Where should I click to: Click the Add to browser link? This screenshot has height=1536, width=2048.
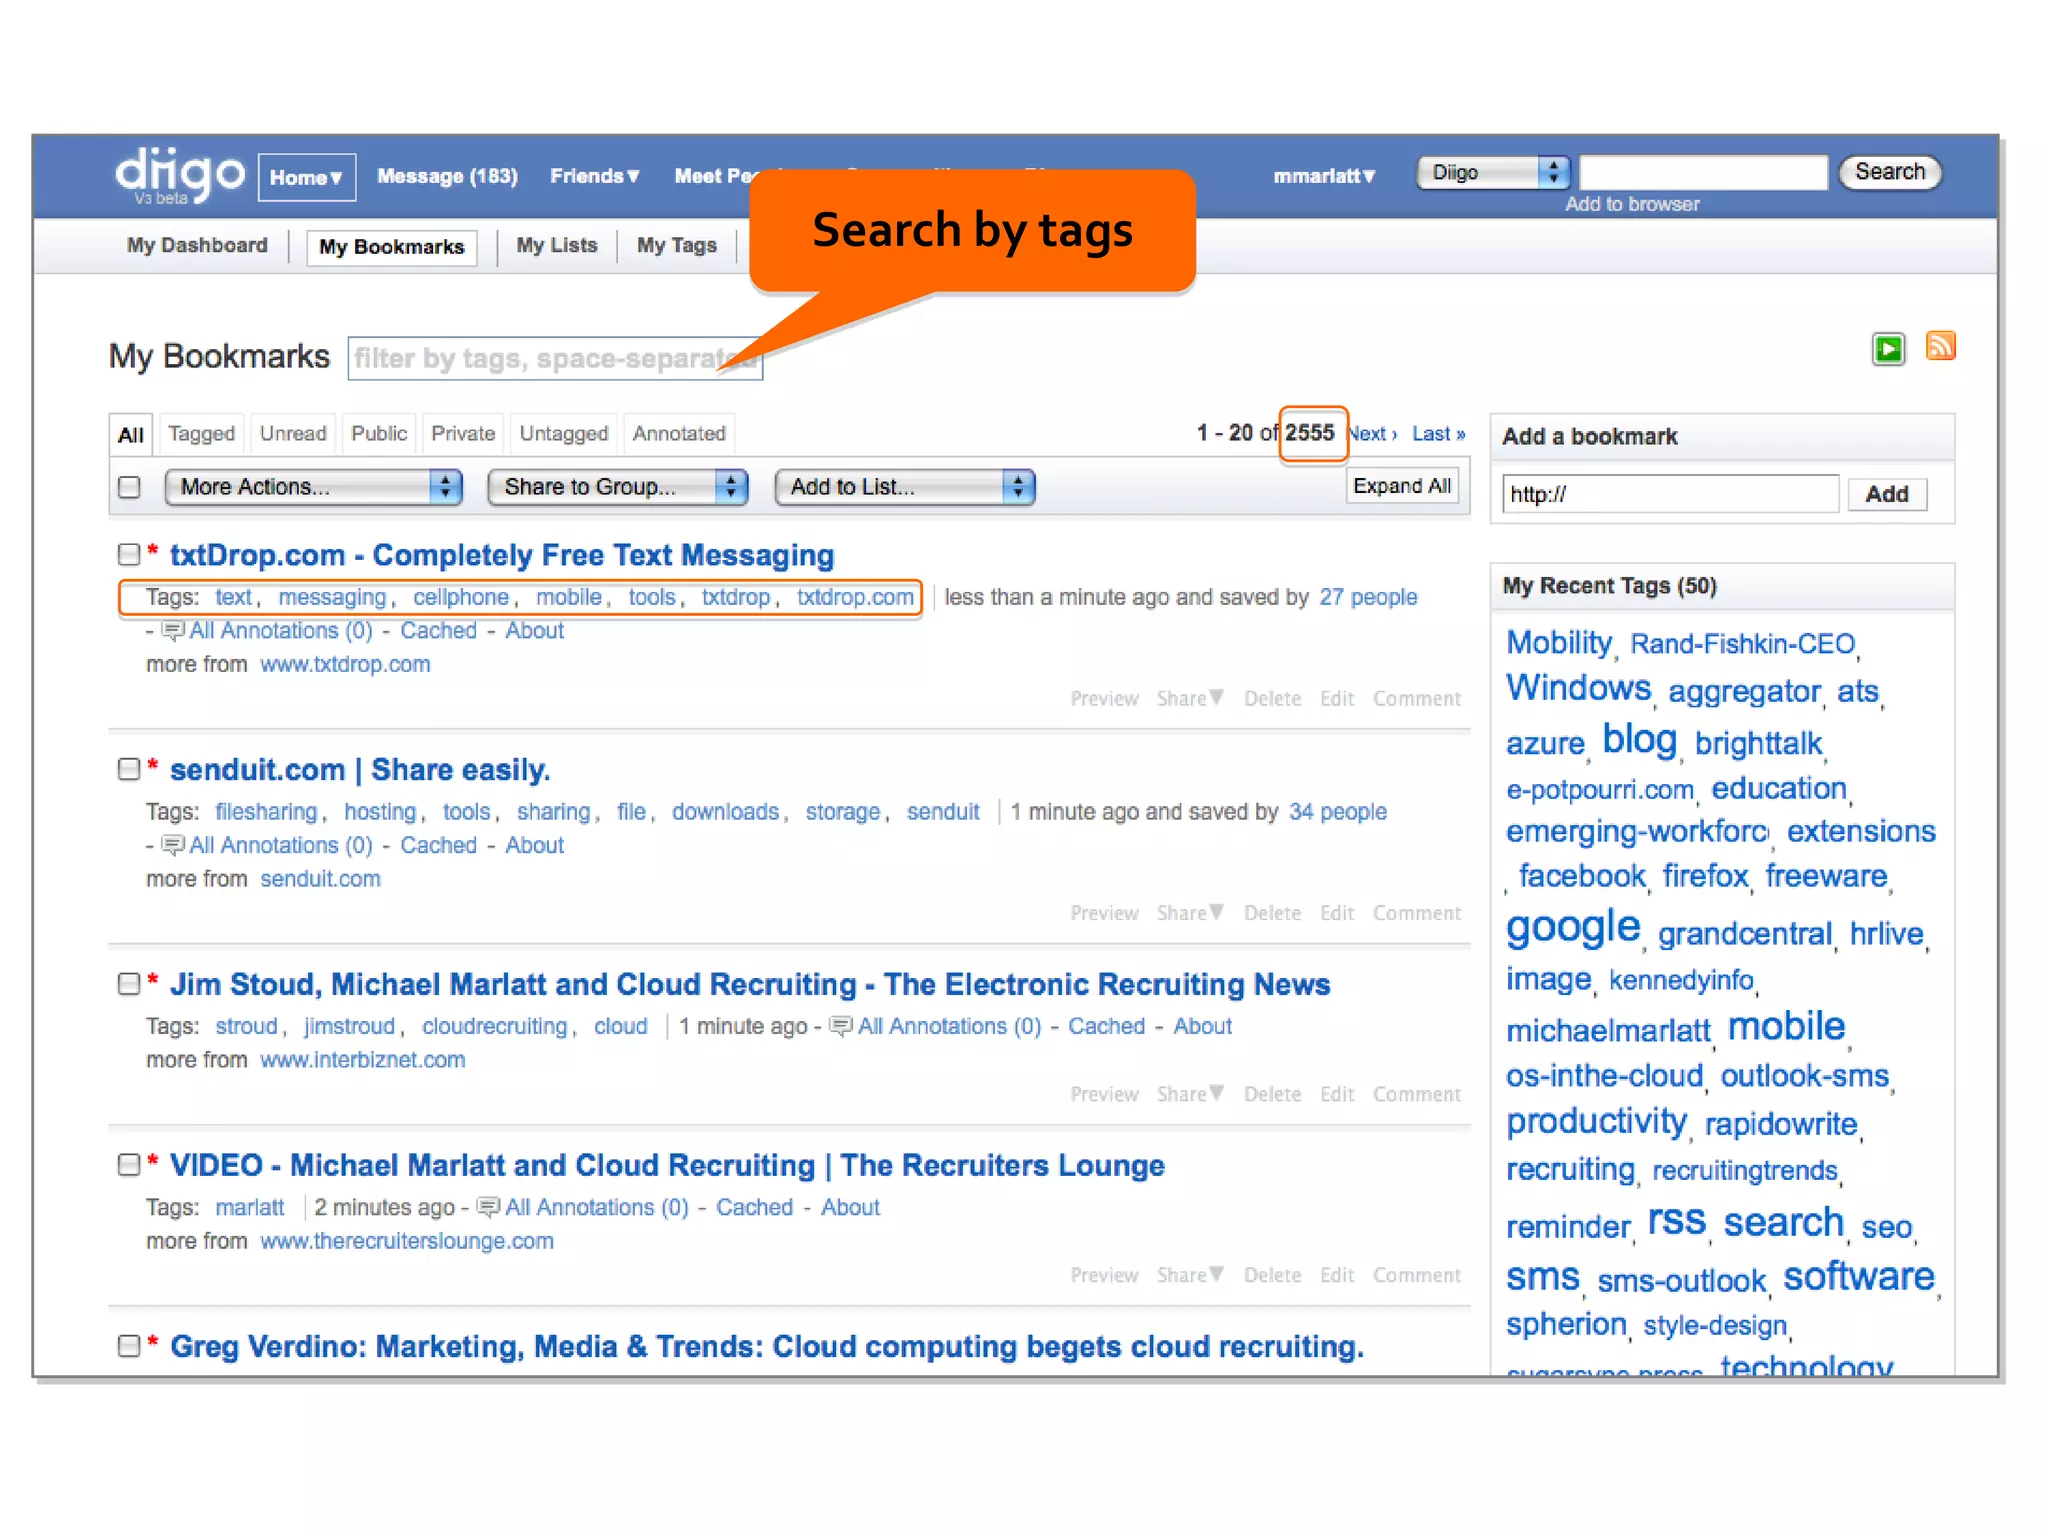click(x=1632, y=204)
